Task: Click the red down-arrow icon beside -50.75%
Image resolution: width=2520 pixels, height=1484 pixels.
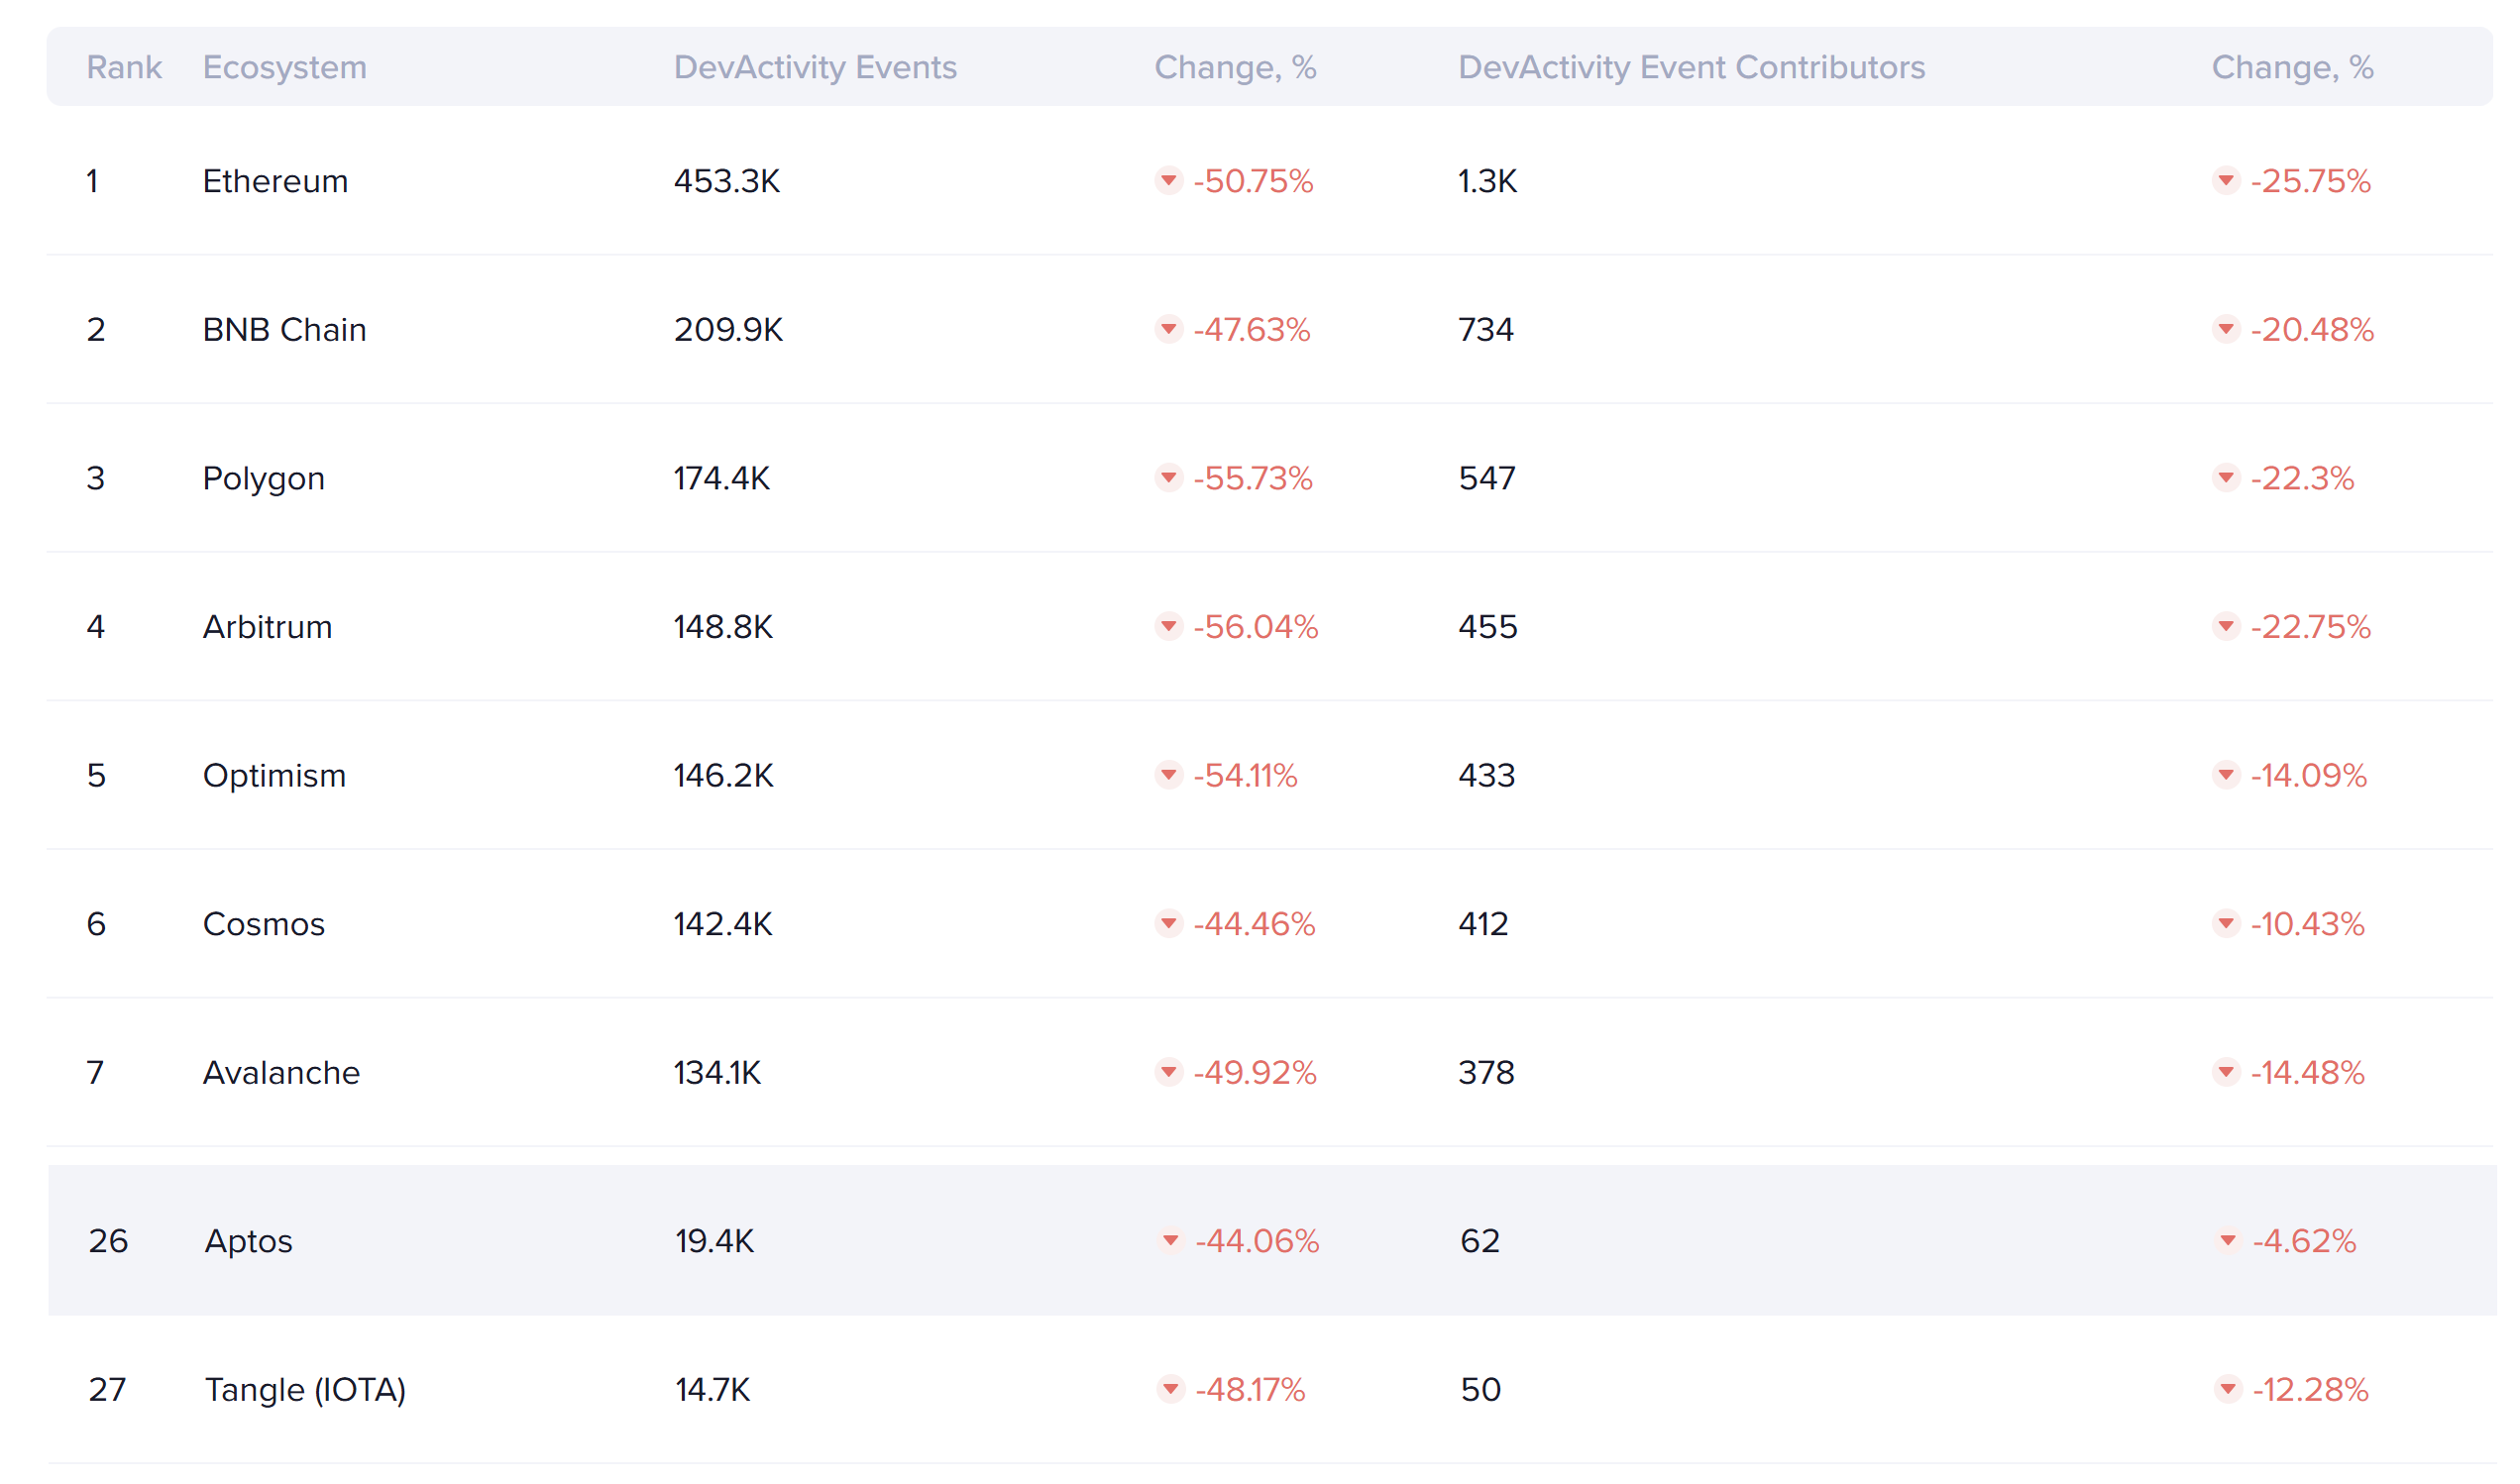Action: (1168, 181)
